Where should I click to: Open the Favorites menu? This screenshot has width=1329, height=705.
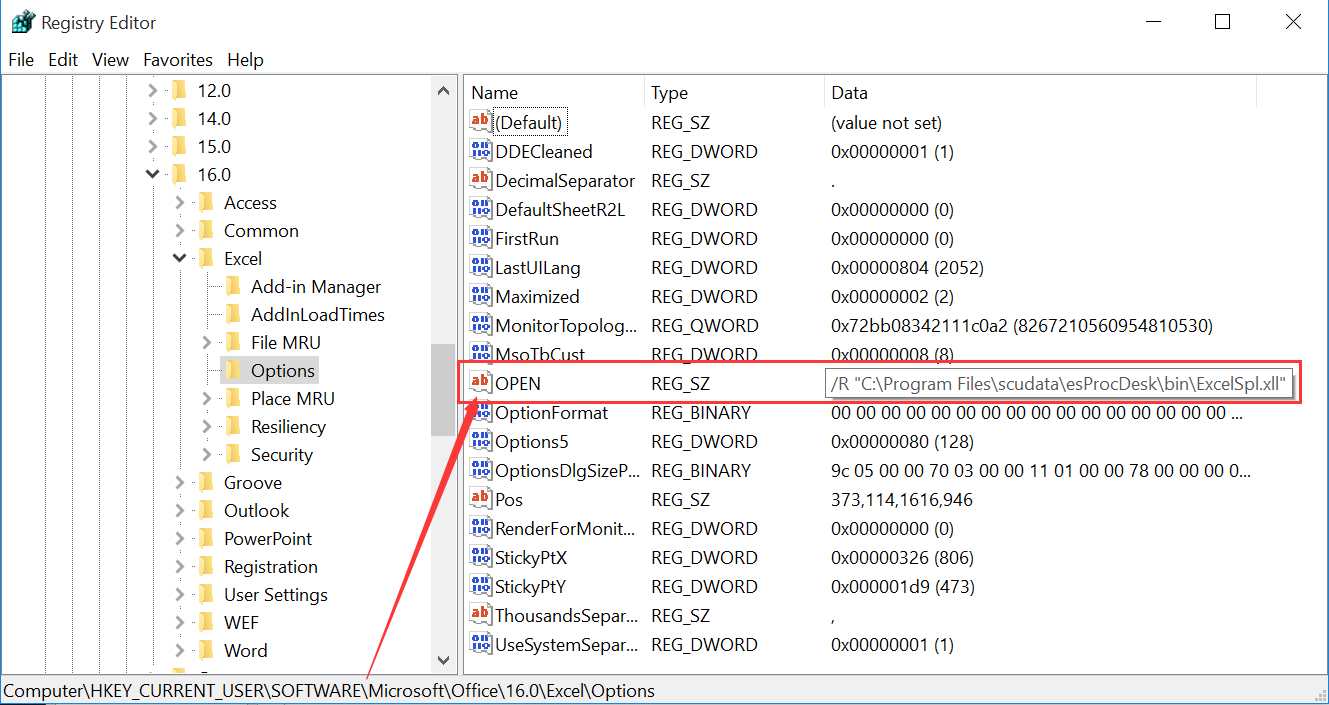coord(178,60)
